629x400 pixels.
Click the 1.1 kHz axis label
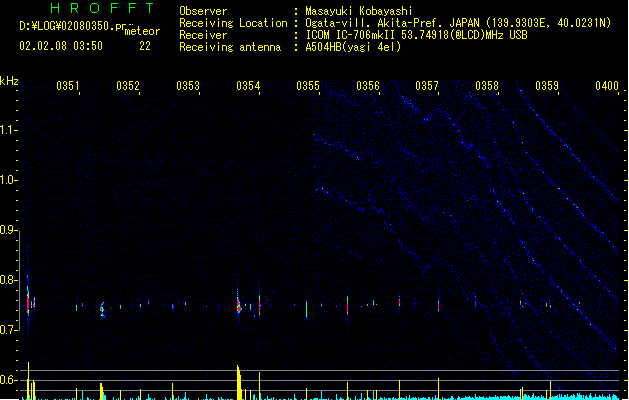click(8, 130)
